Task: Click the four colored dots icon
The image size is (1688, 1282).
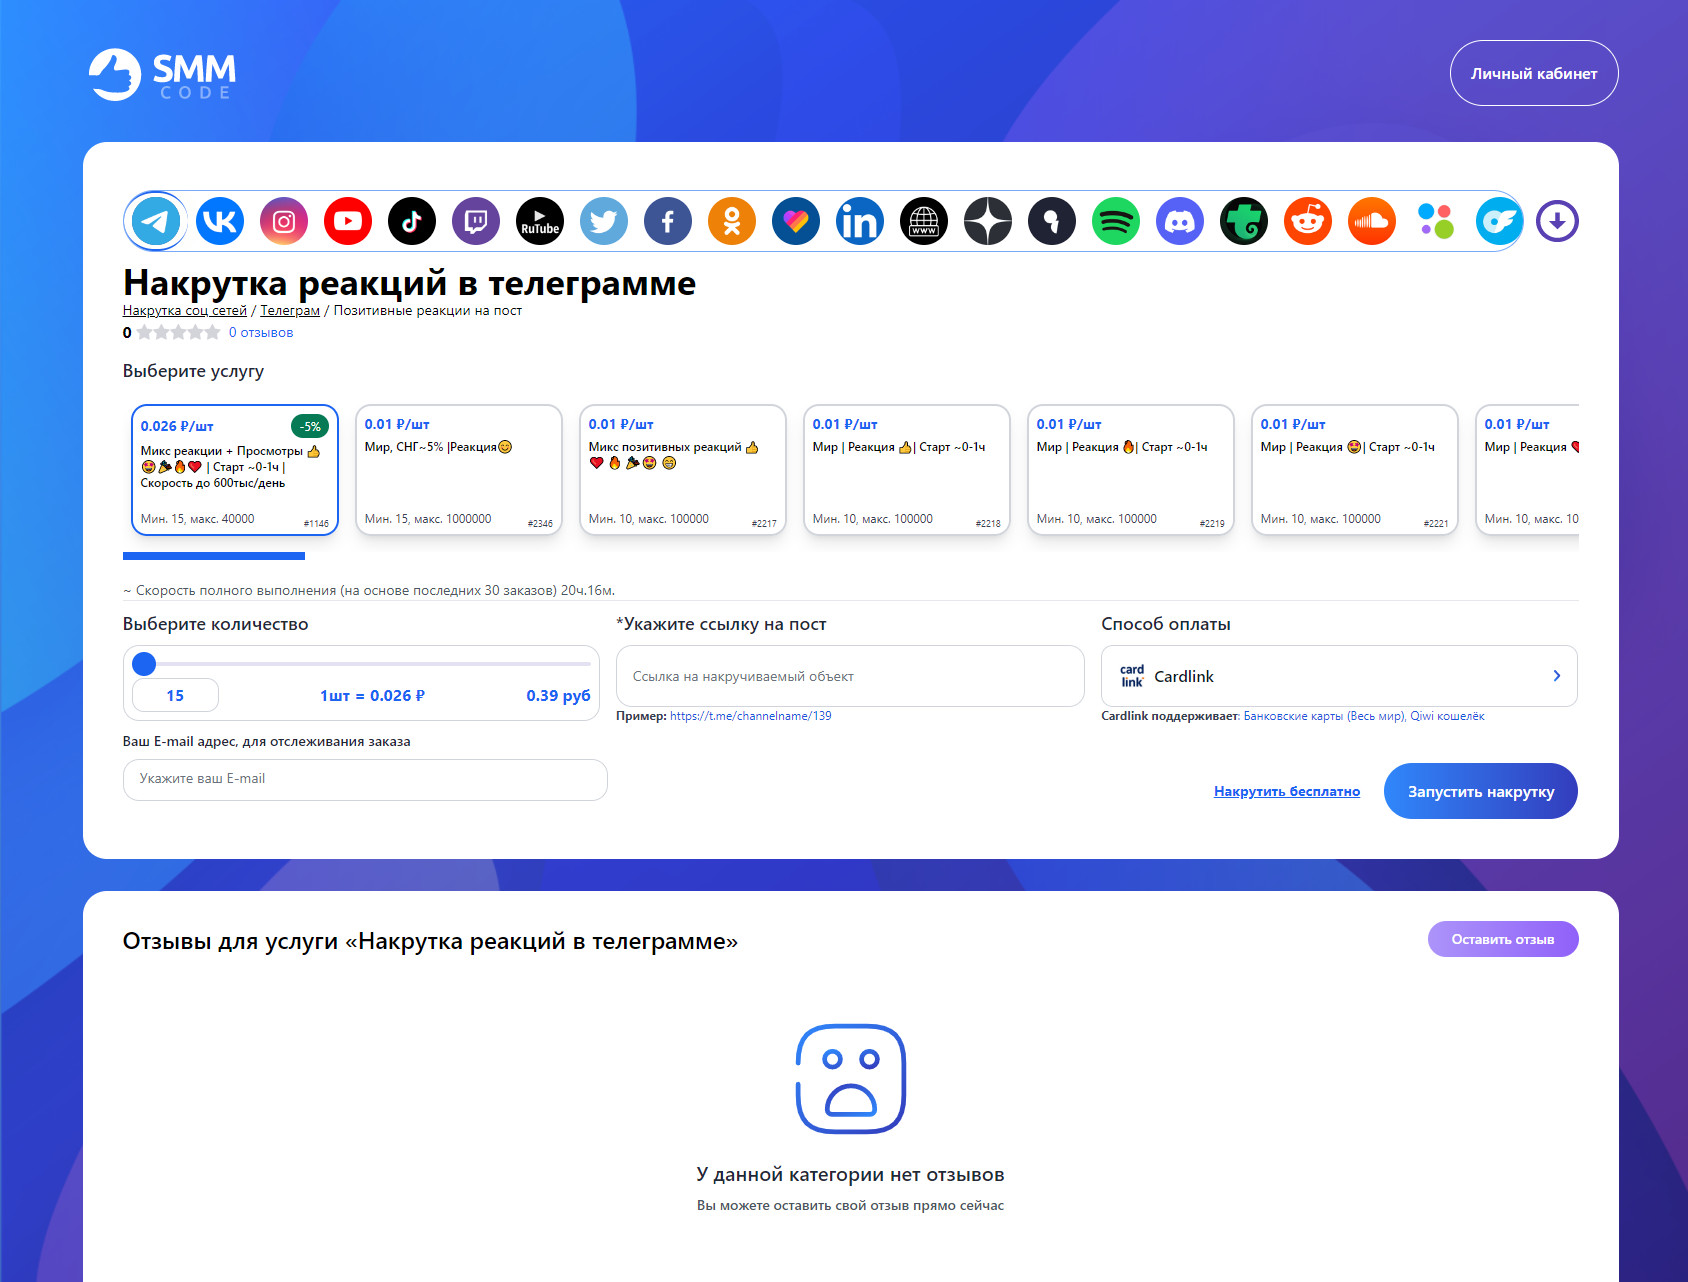Action: [x=1436, y=221]
